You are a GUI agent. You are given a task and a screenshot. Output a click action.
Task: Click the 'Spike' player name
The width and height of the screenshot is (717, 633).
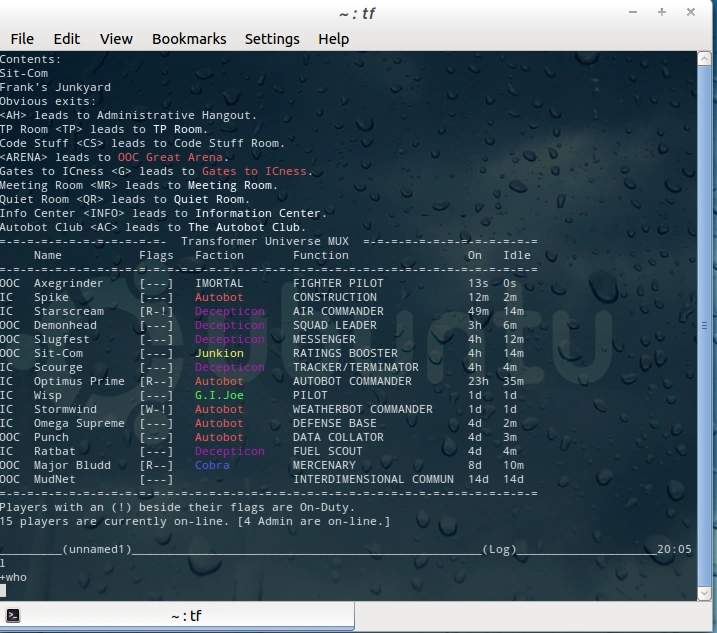(51, 297)
